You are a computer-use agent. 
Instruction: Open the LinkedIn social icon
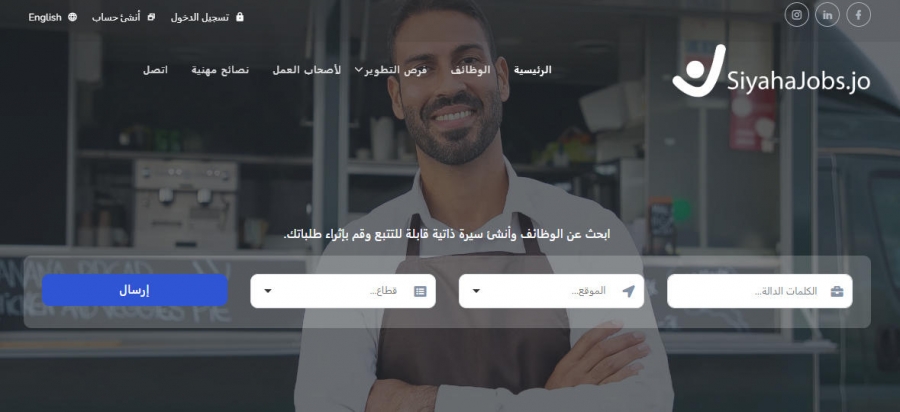827,15
